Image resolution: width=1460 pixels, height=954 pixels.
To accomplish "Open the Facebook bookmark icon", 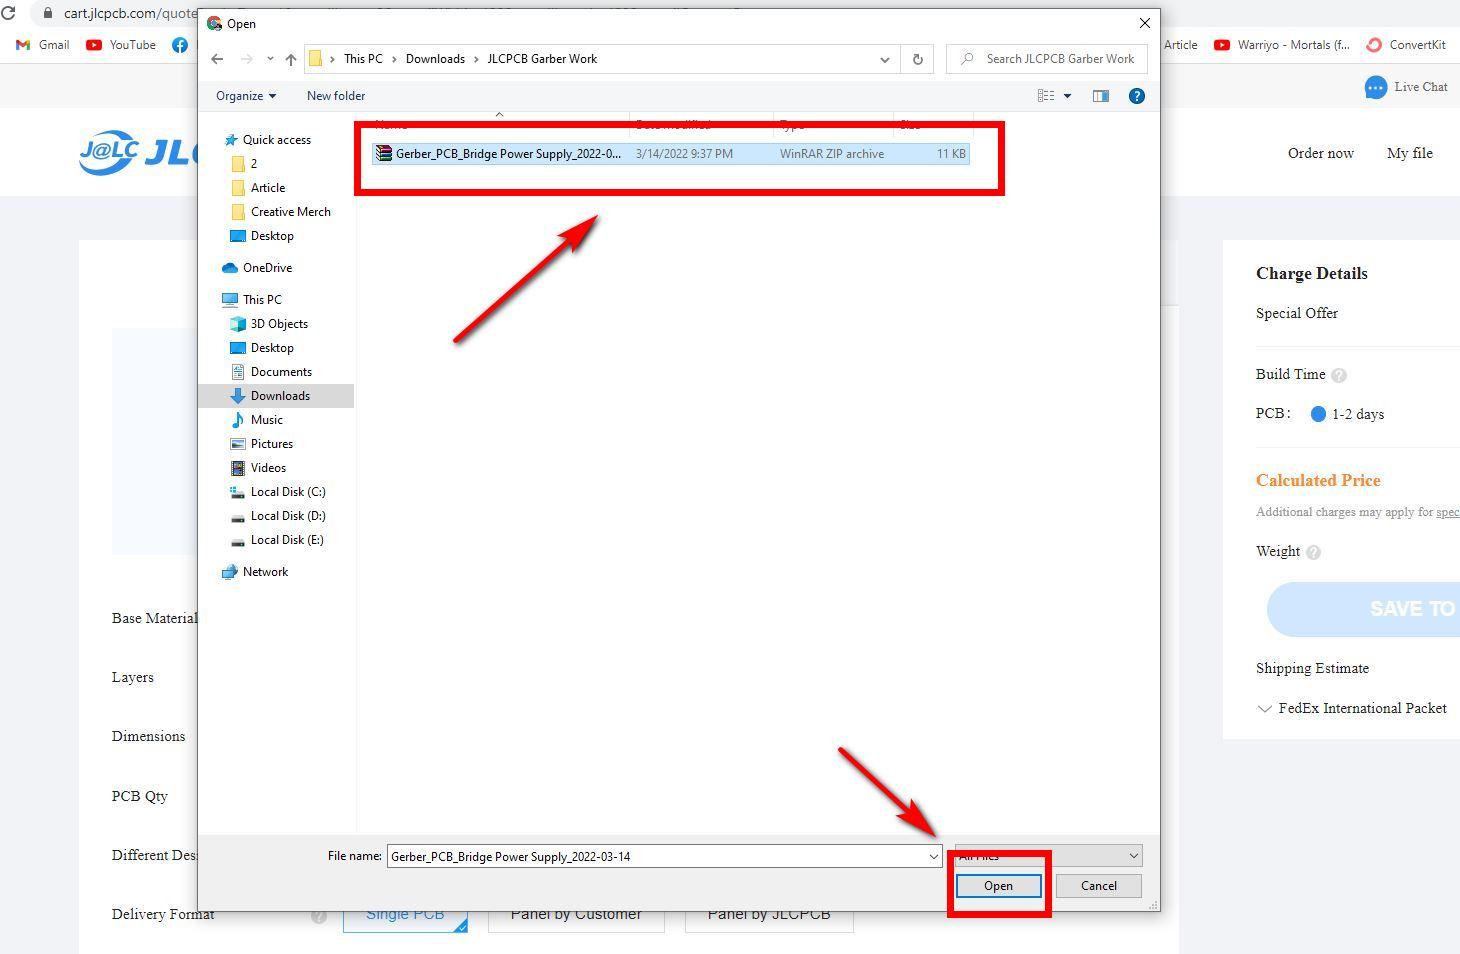I will (x=180, y=45).
